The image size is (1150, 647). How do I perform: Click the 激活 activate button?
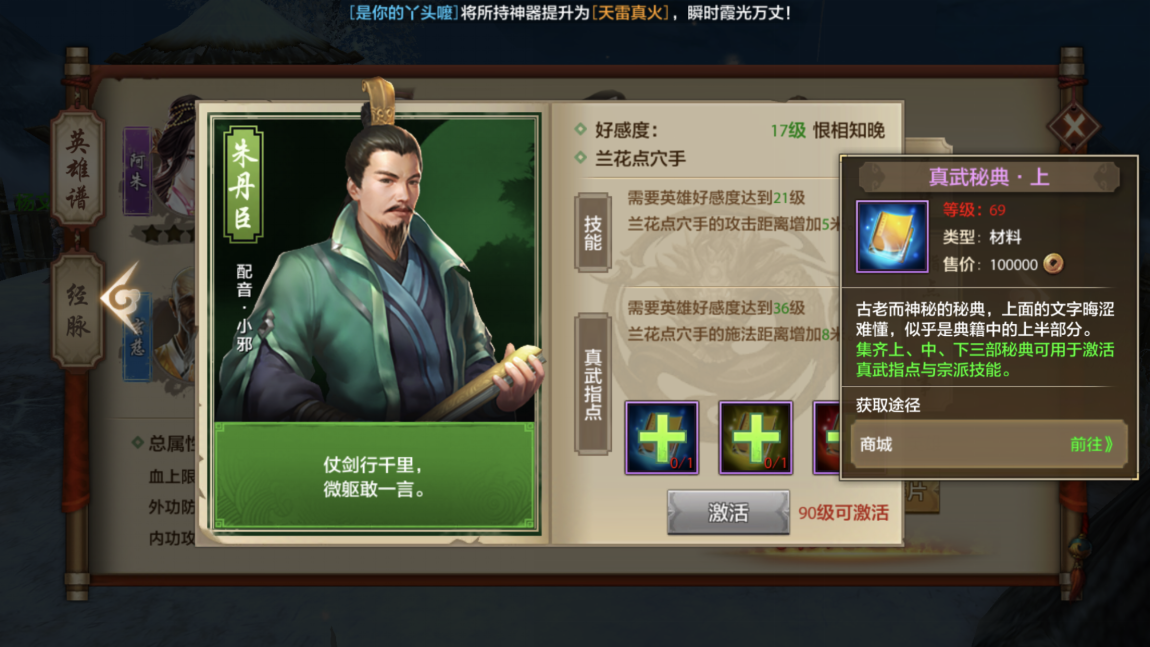pos(728,512)
